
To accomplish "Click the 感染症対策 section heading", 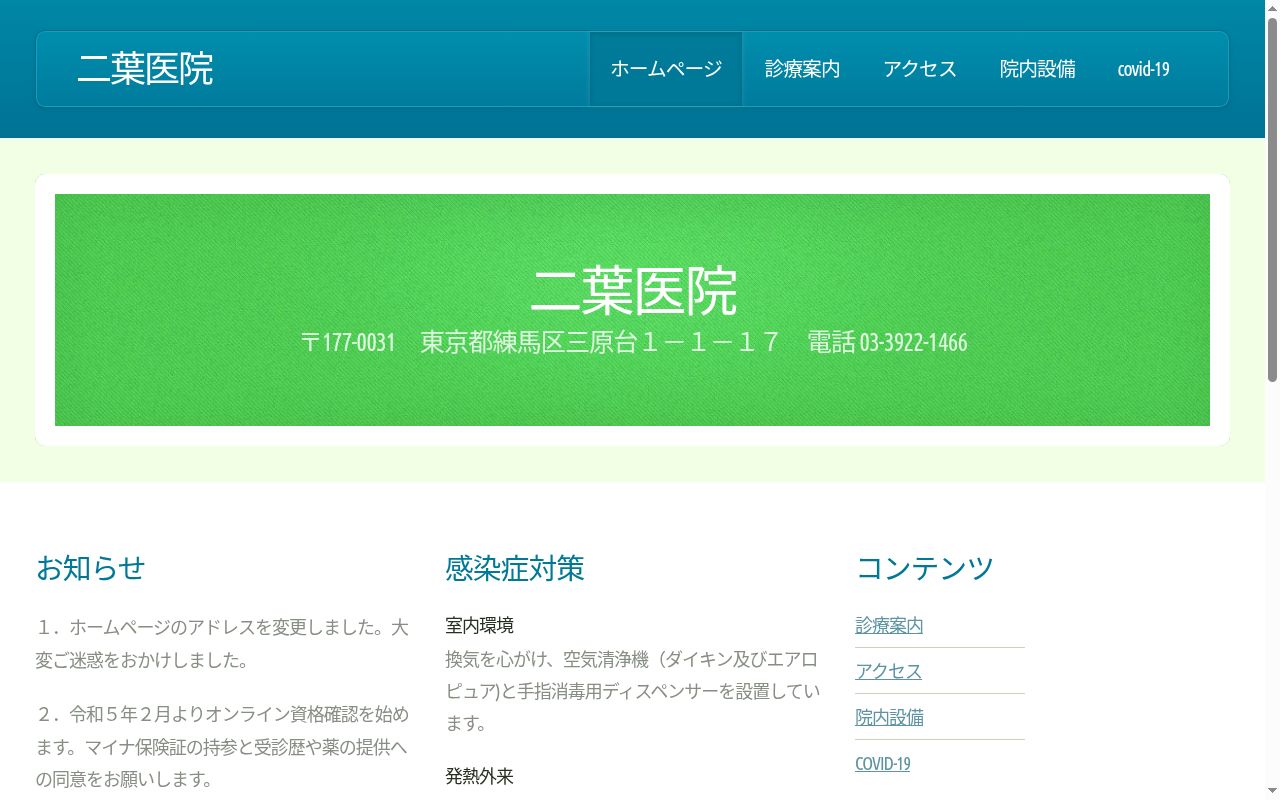I will tap(515, 568).
